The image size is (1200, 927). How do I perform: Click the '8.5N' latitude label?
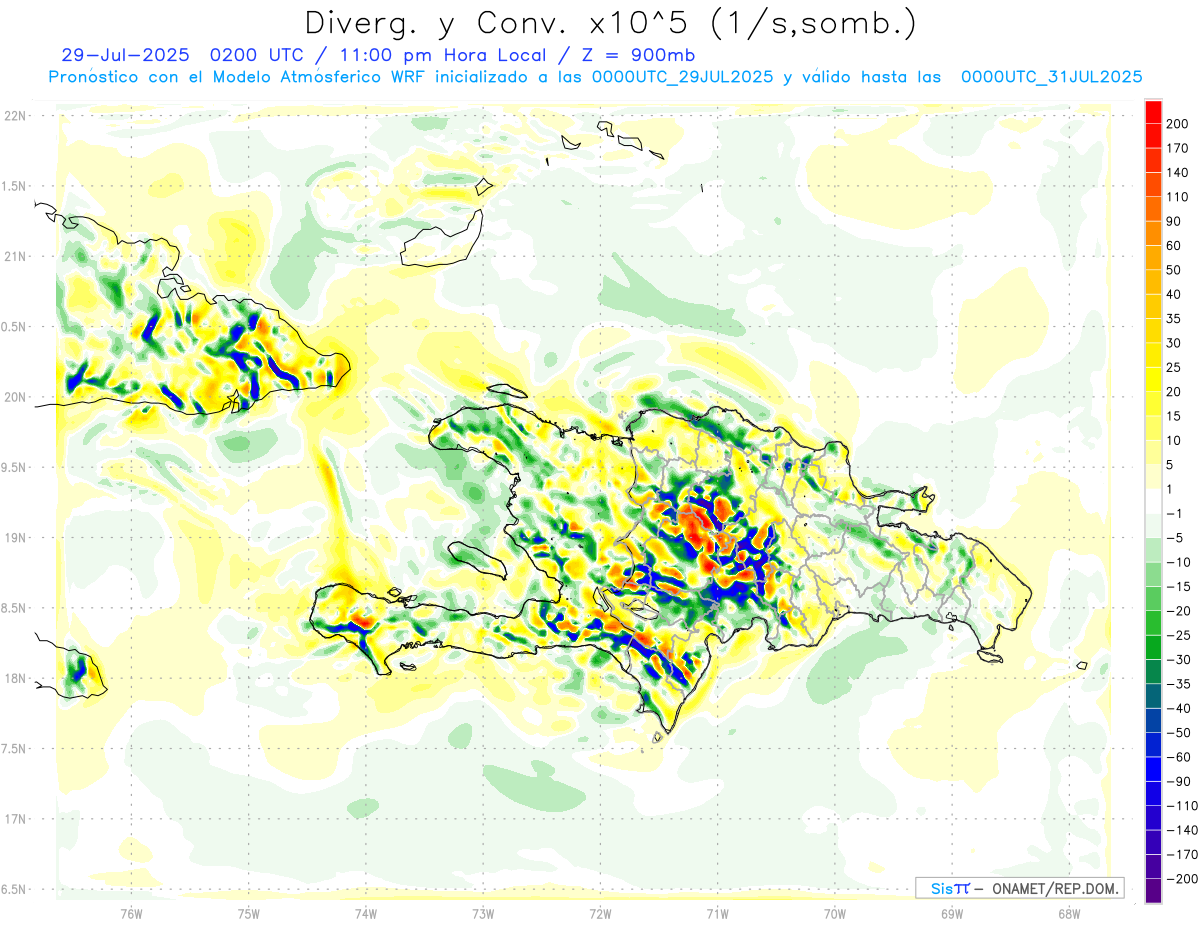click(15, 608)
